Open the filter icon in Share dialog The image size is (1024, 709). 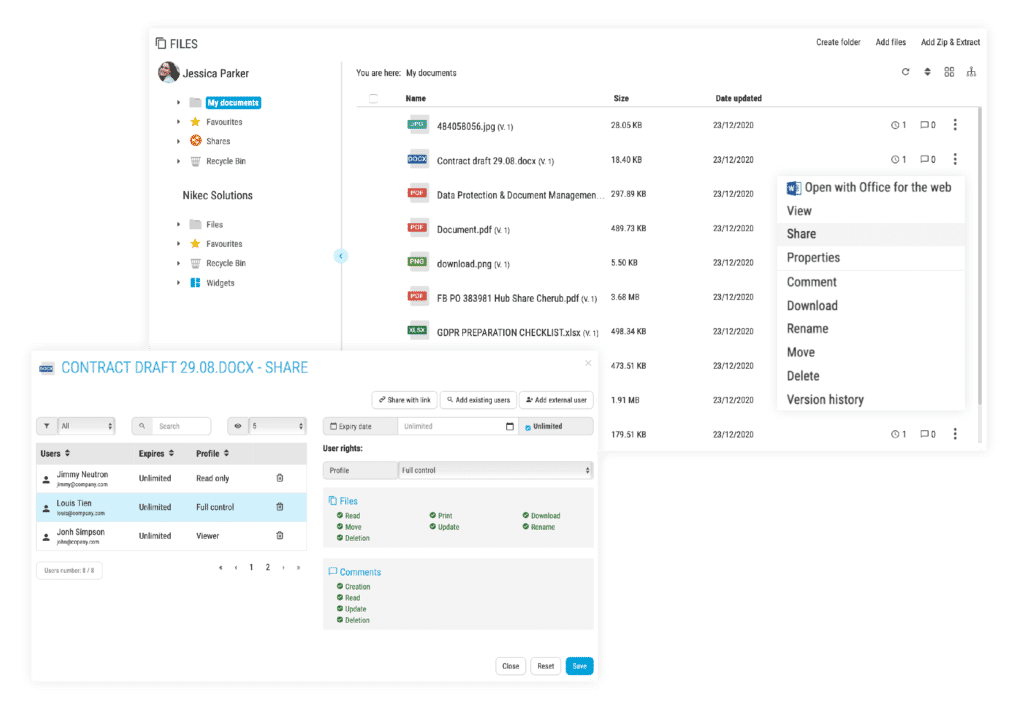tap(46, 425)
